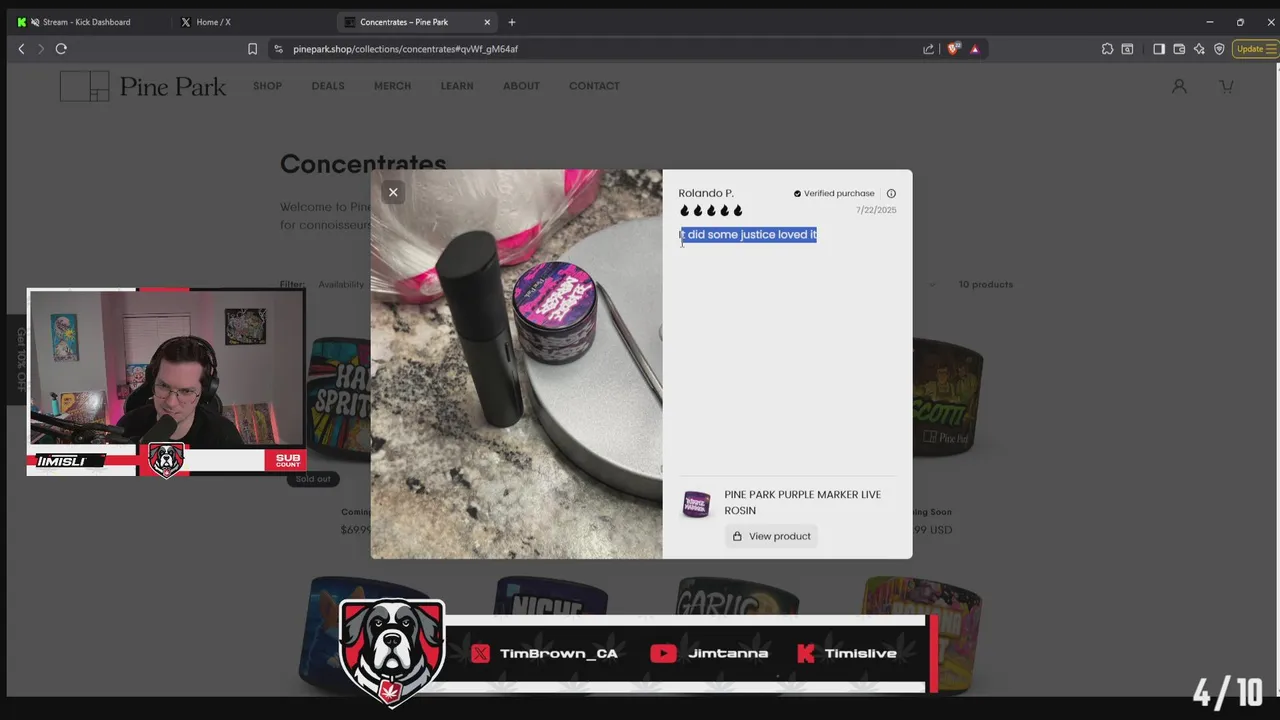Open LEARN menu
1280x720 pixels.
pyautogui.click(x=457, y=86)
